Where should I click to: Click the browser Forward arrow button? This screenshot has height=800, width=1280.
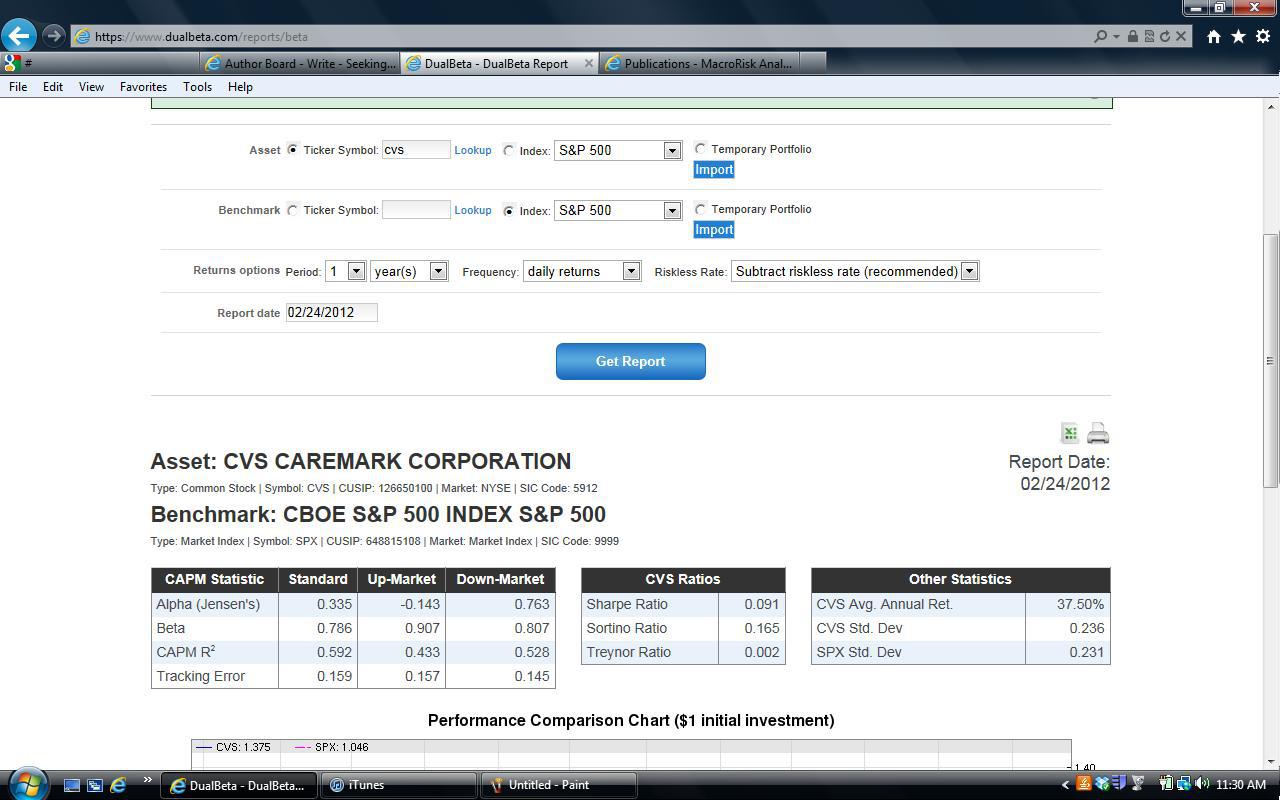pyautogui.click(x=53, y=36)
